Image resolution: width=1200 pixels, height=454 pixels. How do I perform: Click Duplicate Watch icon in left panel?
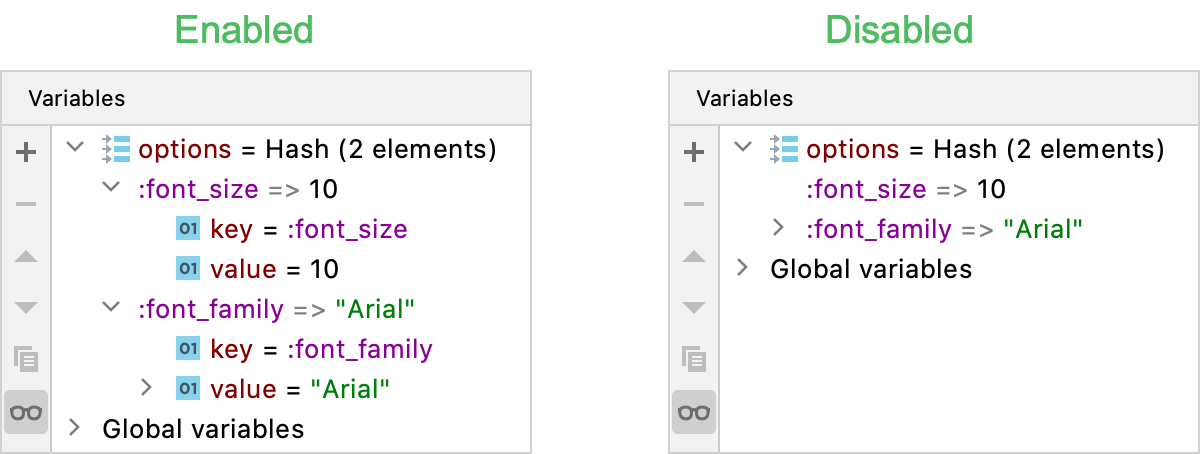[26, 358]
